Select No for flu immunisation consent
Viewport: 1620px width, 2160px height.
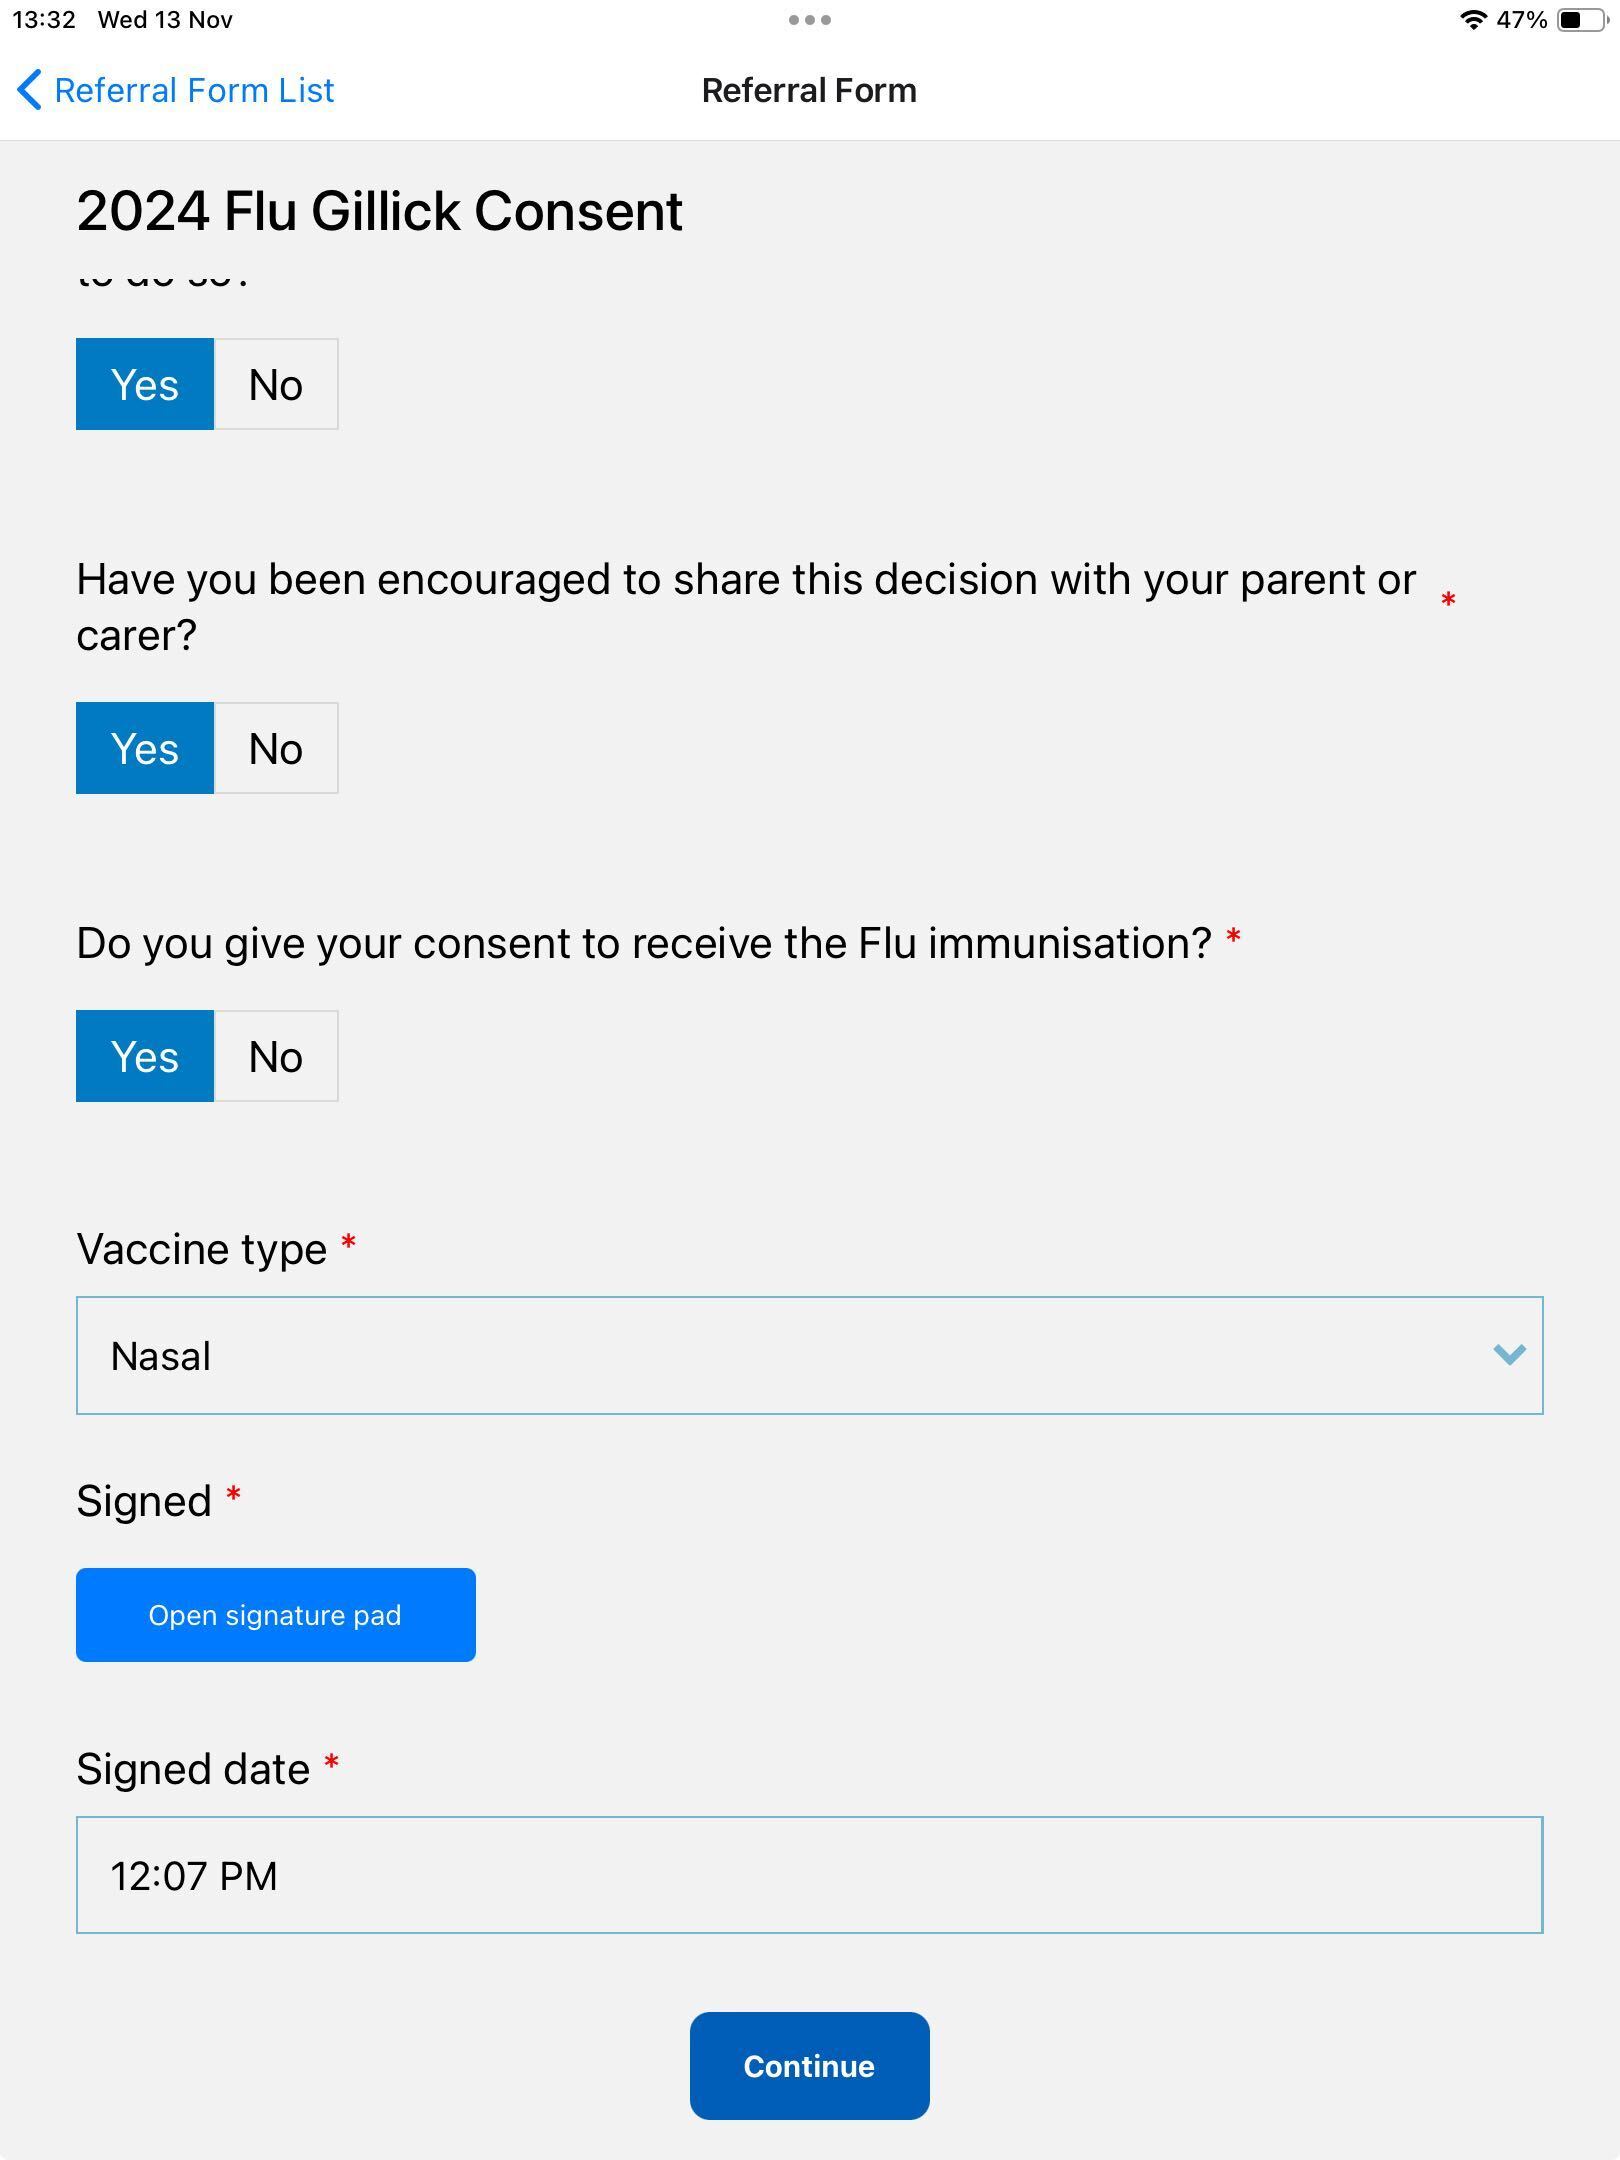[276, 1056]
